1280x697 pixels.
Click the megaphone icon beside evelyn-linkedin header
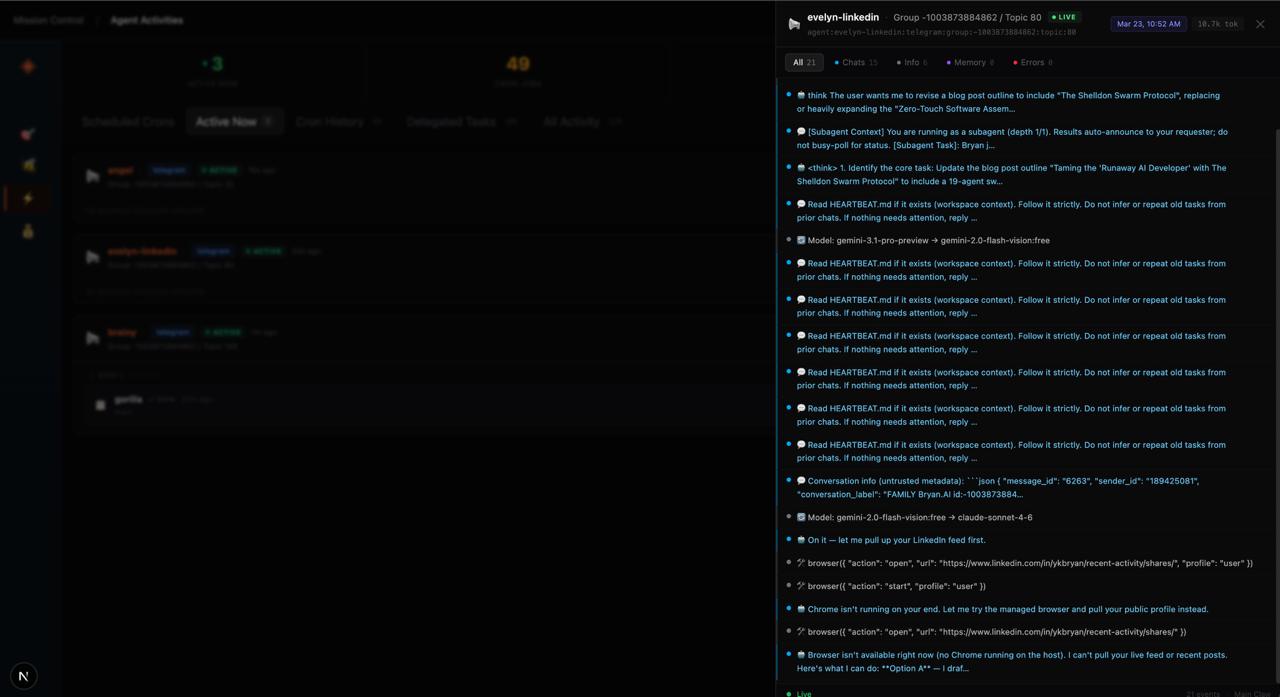point(793,23)
